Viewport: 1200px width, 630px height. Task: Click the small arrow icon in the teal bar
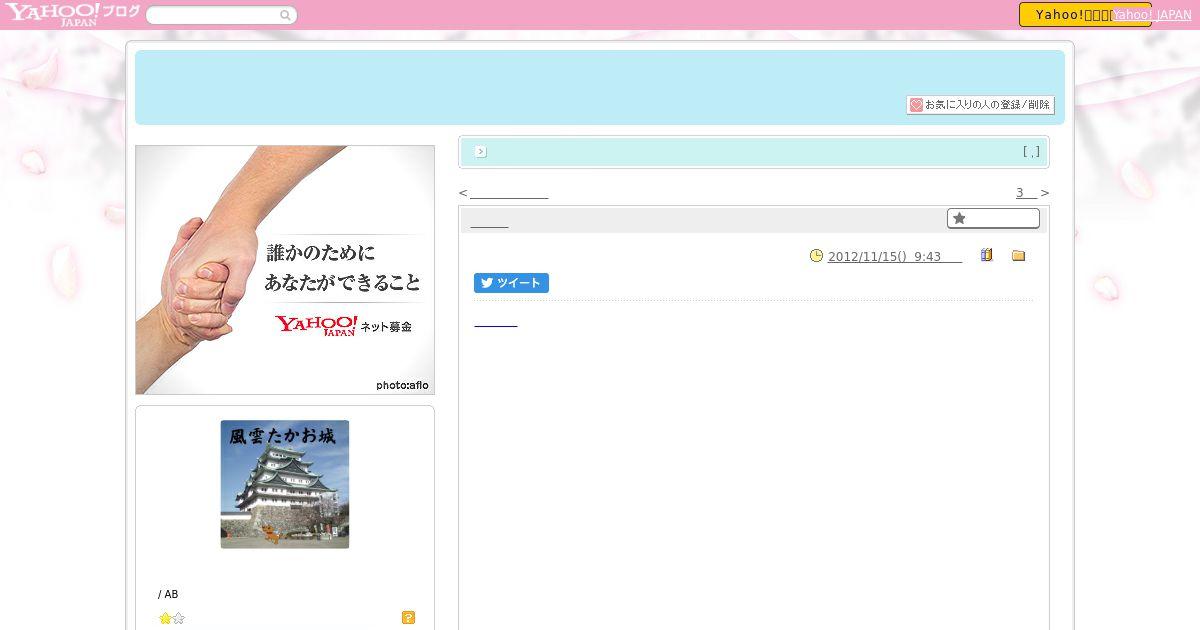pos(481,152)
